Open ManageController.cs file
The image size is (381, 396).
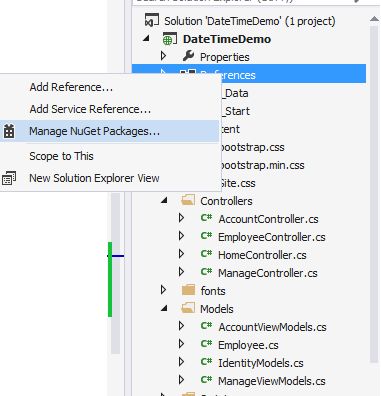268,273
